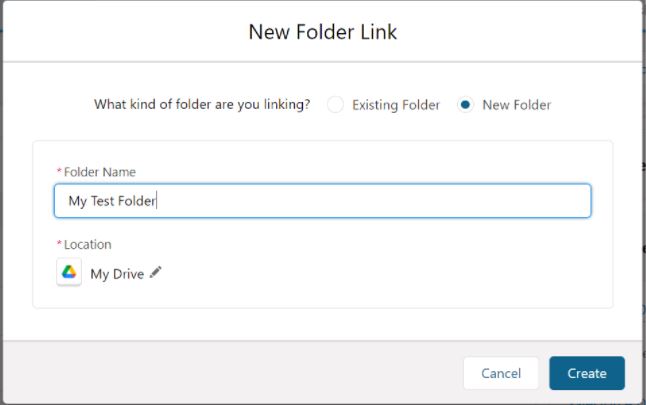This screenshot has height=405, width=646.
Task: Click the New Folder option label
Action: tap(517, 105)
